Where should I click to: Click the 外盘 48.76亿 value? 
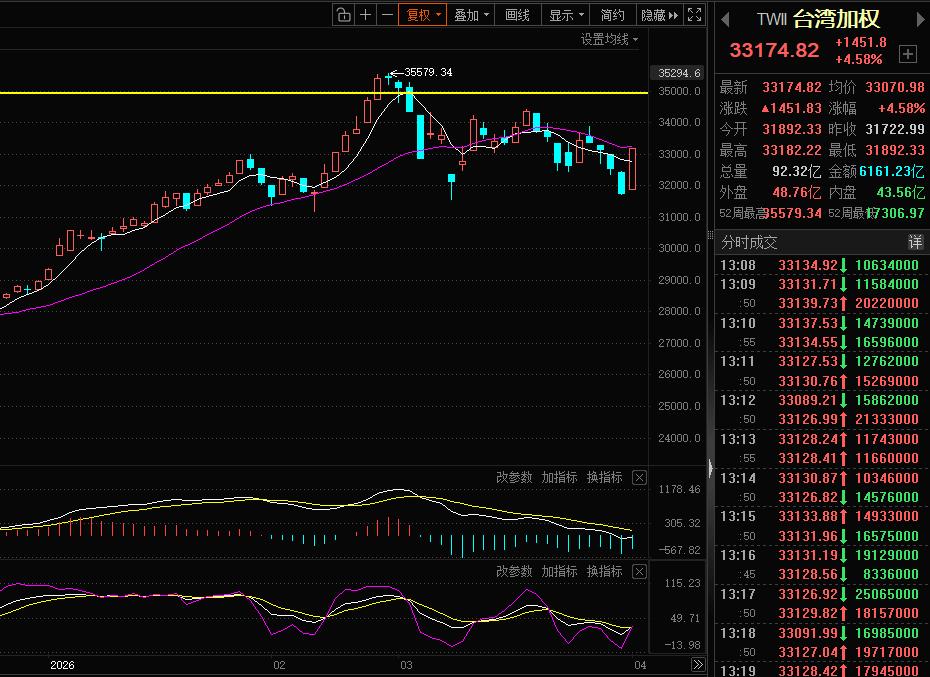pos(797,192)
